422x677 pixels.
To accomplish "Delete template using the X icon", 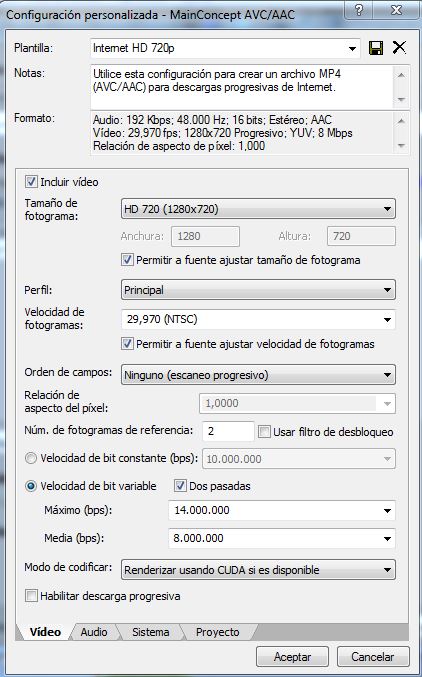I will coord(399,47).
